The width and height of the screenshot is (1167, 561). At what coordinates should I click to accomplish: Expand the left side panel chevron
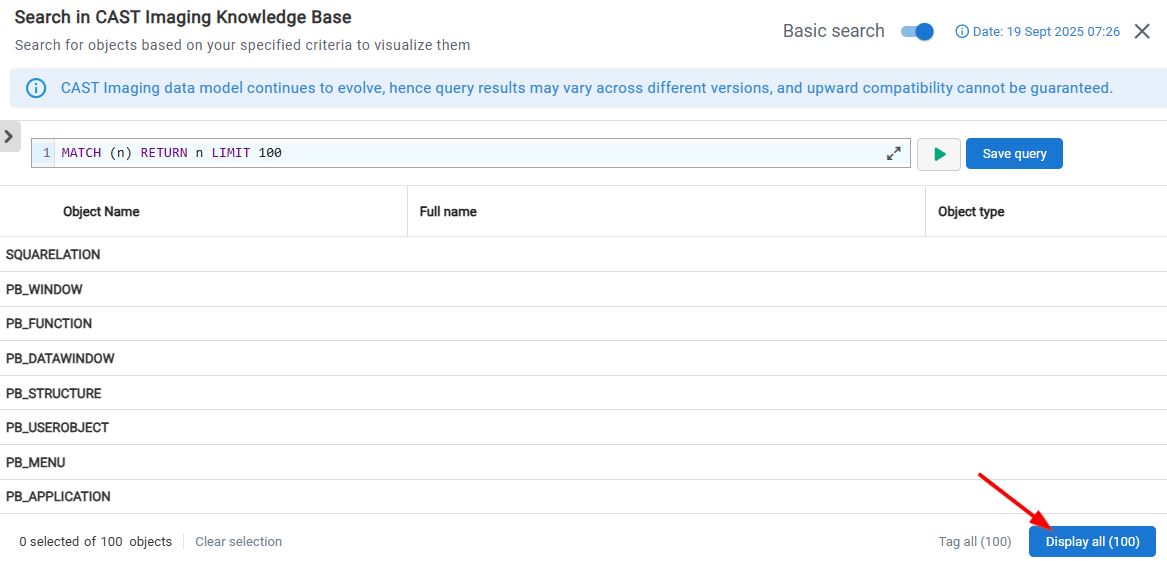click(9, 135)
